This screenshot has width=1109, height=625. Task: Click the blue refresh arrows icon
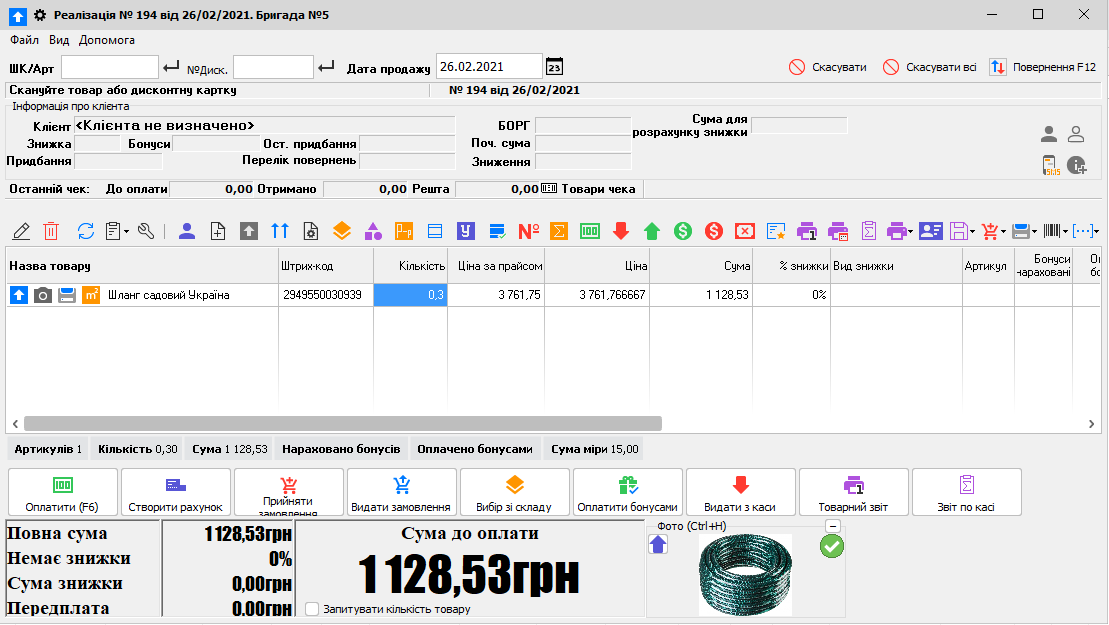click(x=86, y=231)
